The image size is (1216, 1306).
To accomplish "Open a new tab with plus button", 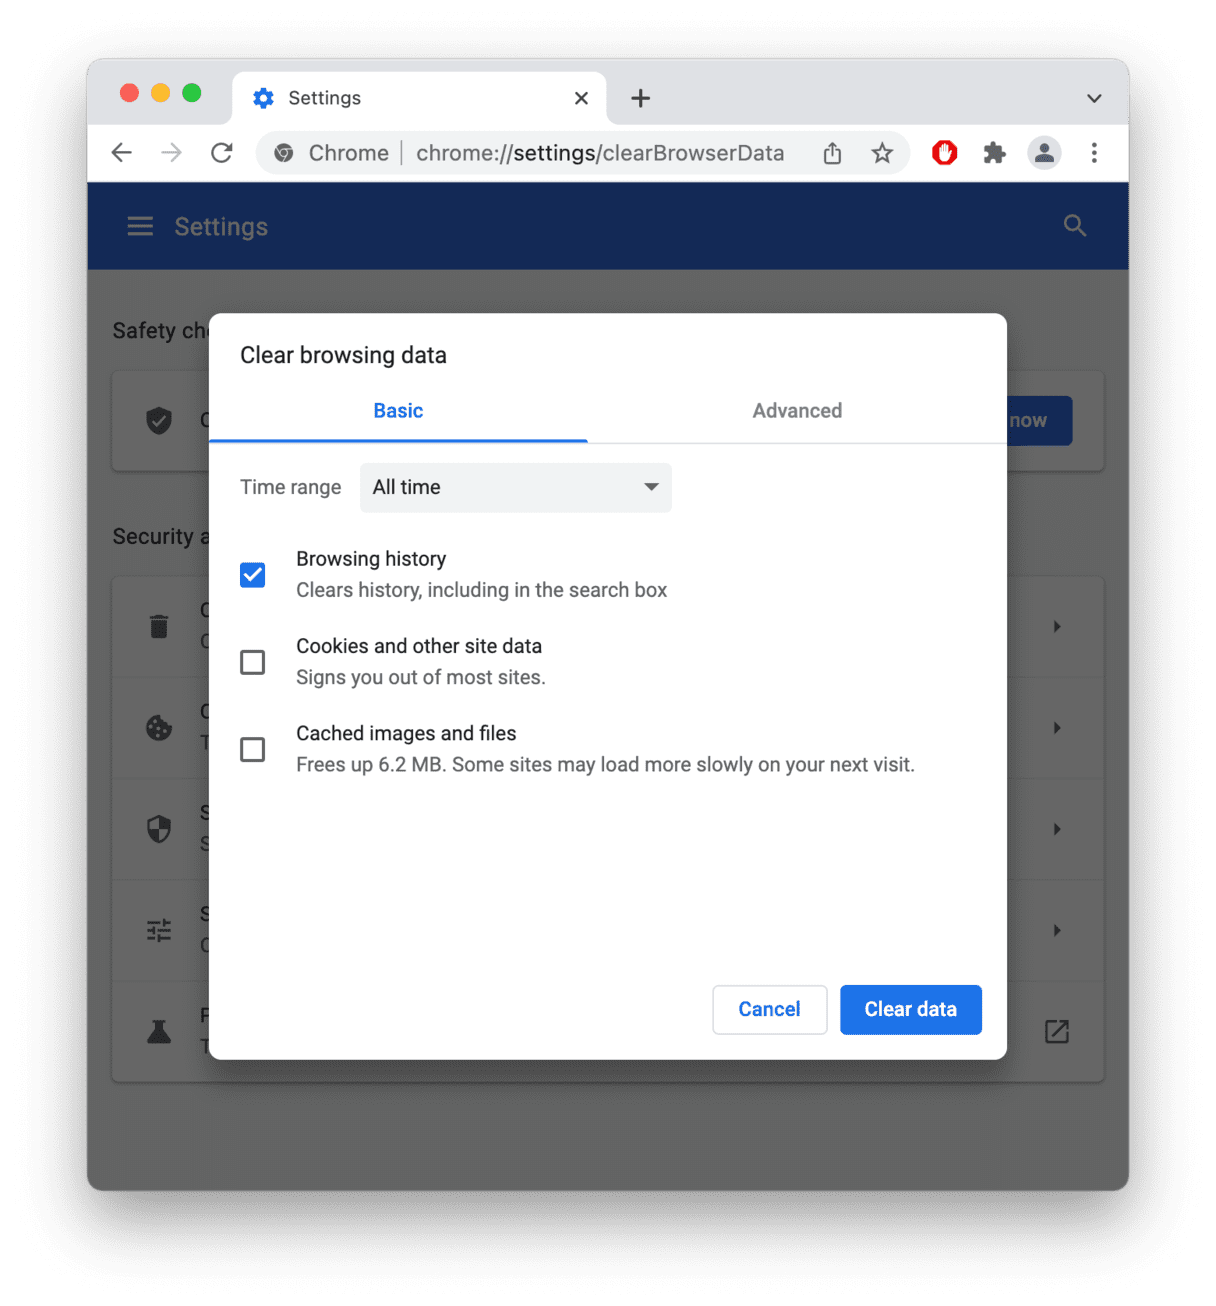I will (x=641, y=98).
